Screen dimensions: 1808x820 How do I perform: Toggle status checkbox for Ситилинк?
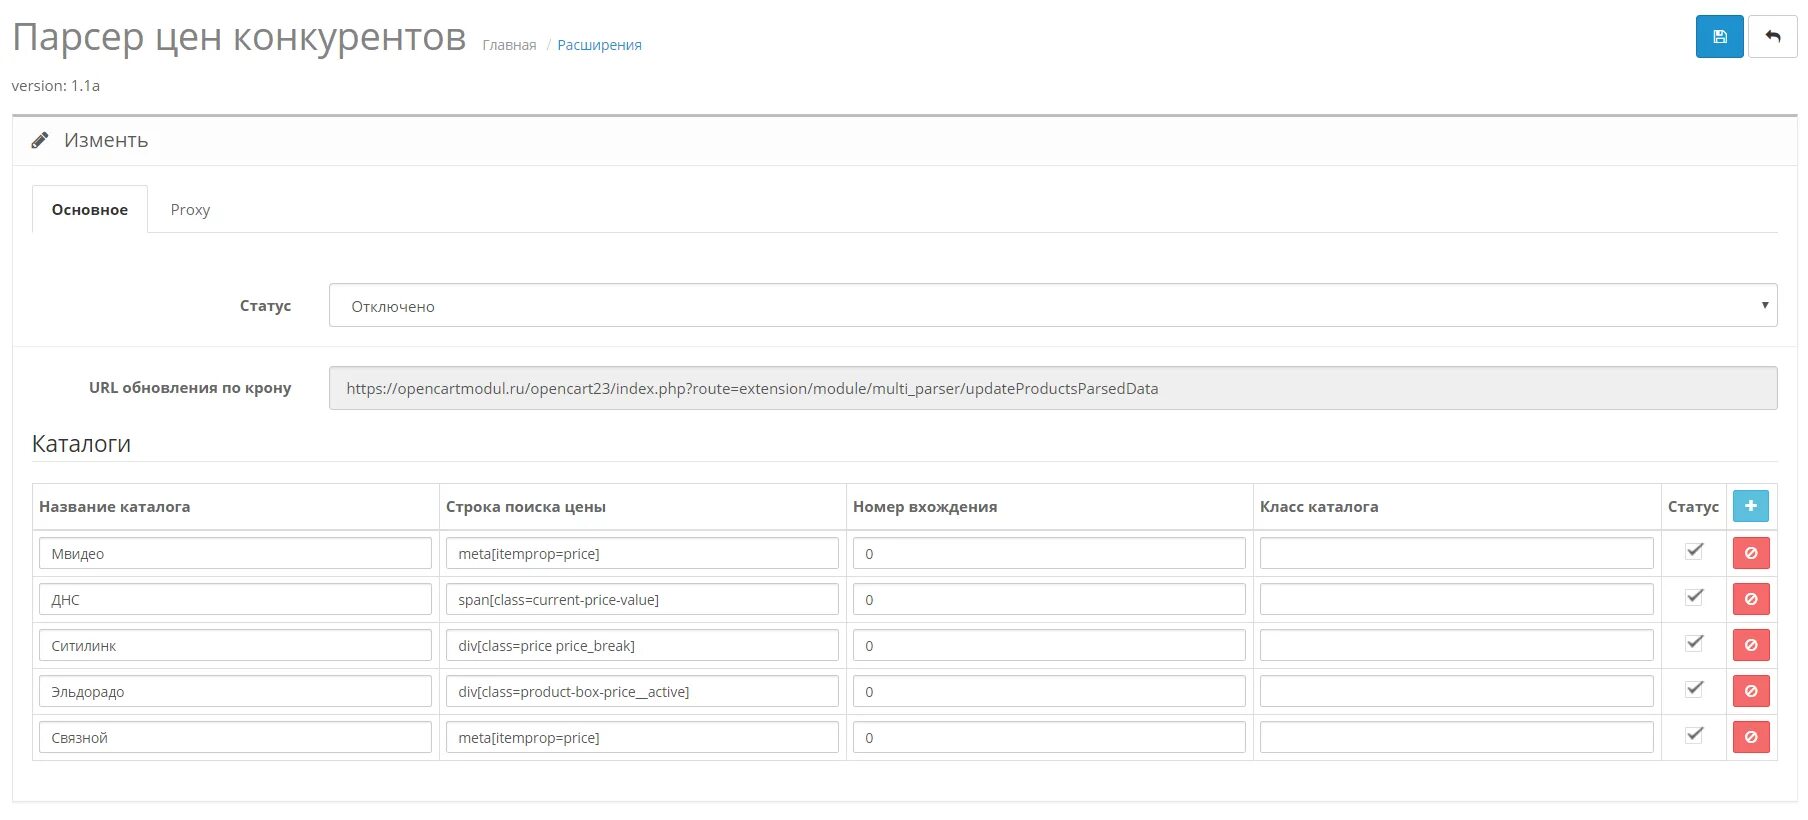coord(1694,642)
